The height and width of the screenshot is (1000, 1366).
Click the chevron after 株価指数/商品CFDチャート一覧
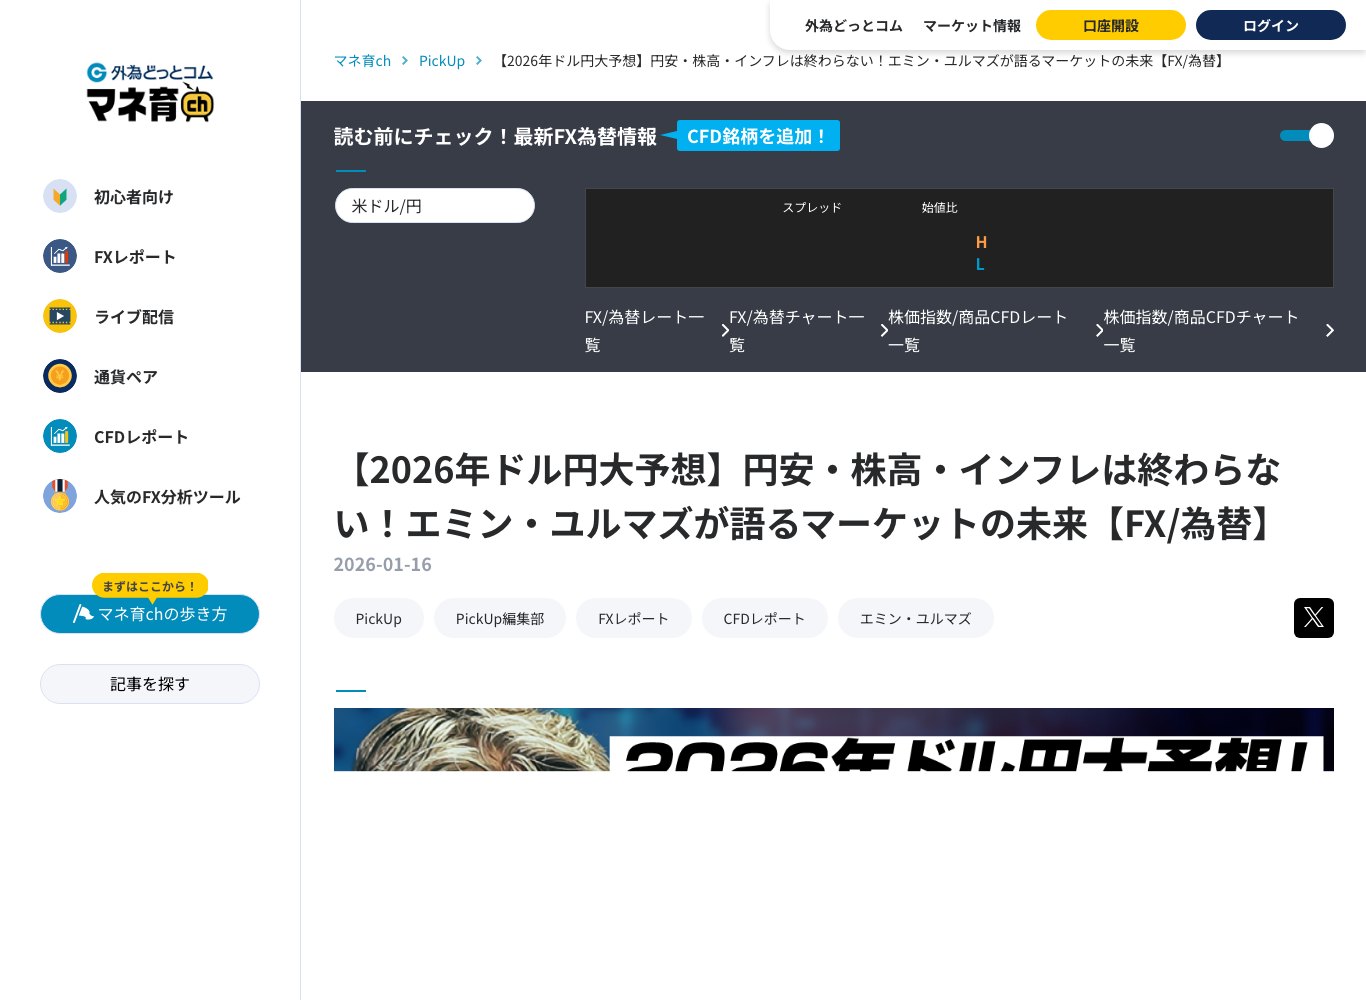click(1329, 330)
